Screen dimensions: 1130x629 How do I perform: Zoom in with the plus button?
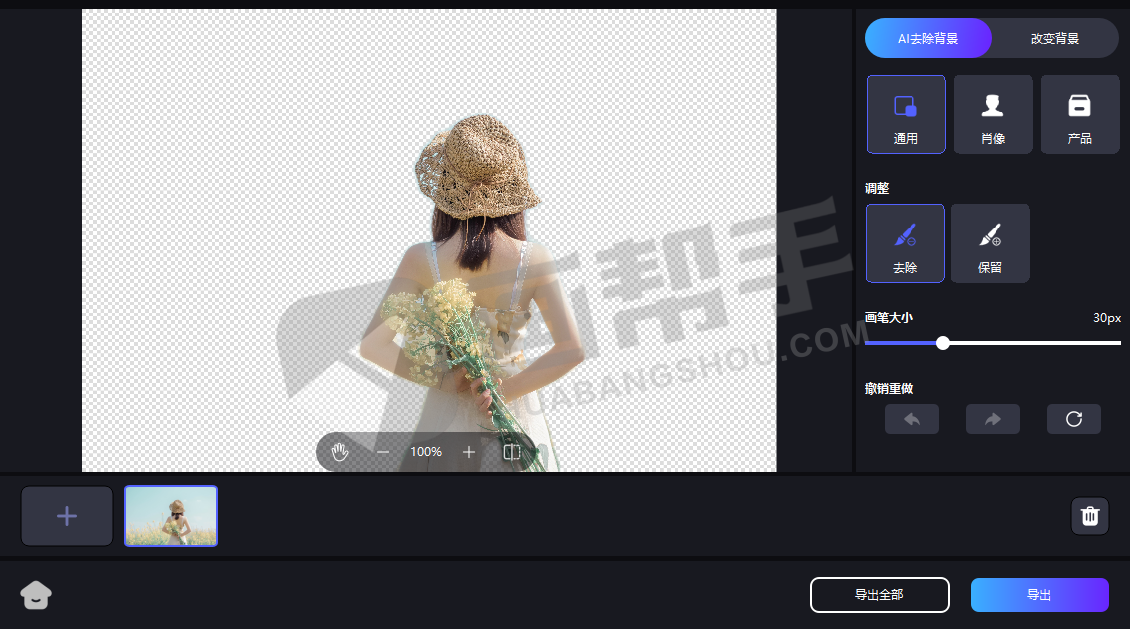[469, 452]
